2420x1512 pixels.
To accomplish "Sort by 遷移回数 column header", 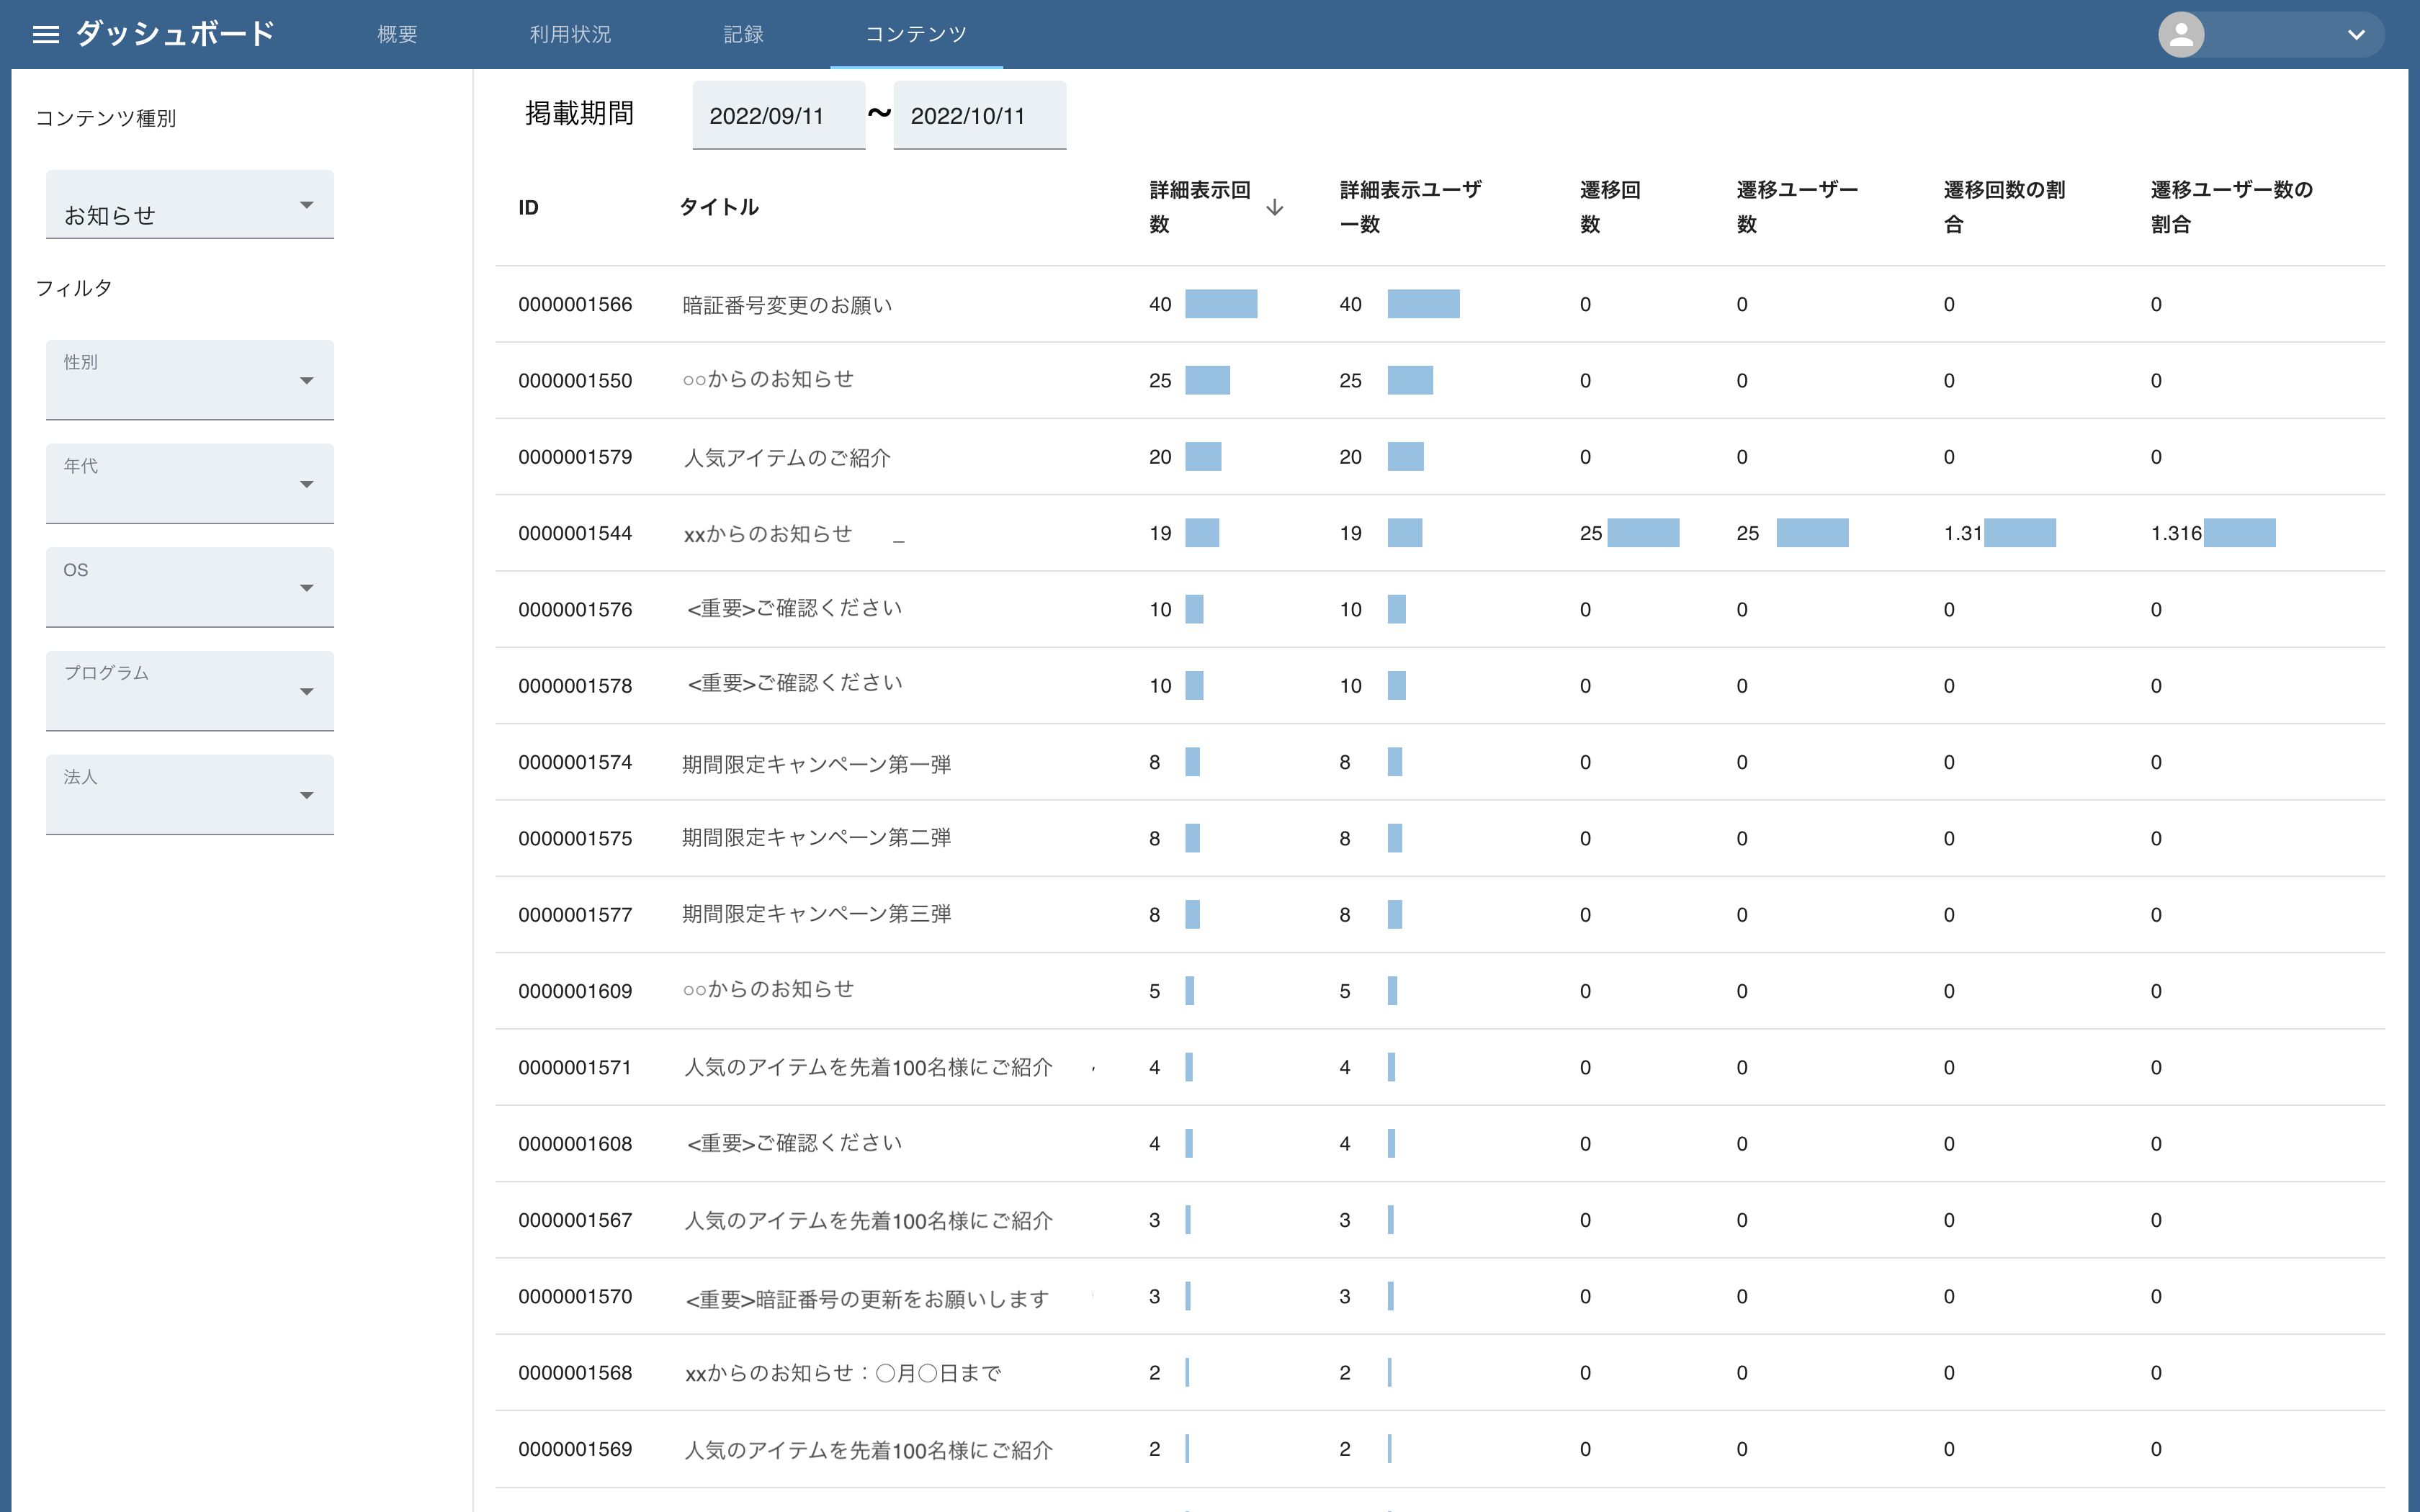I will tap(1609, 207).
